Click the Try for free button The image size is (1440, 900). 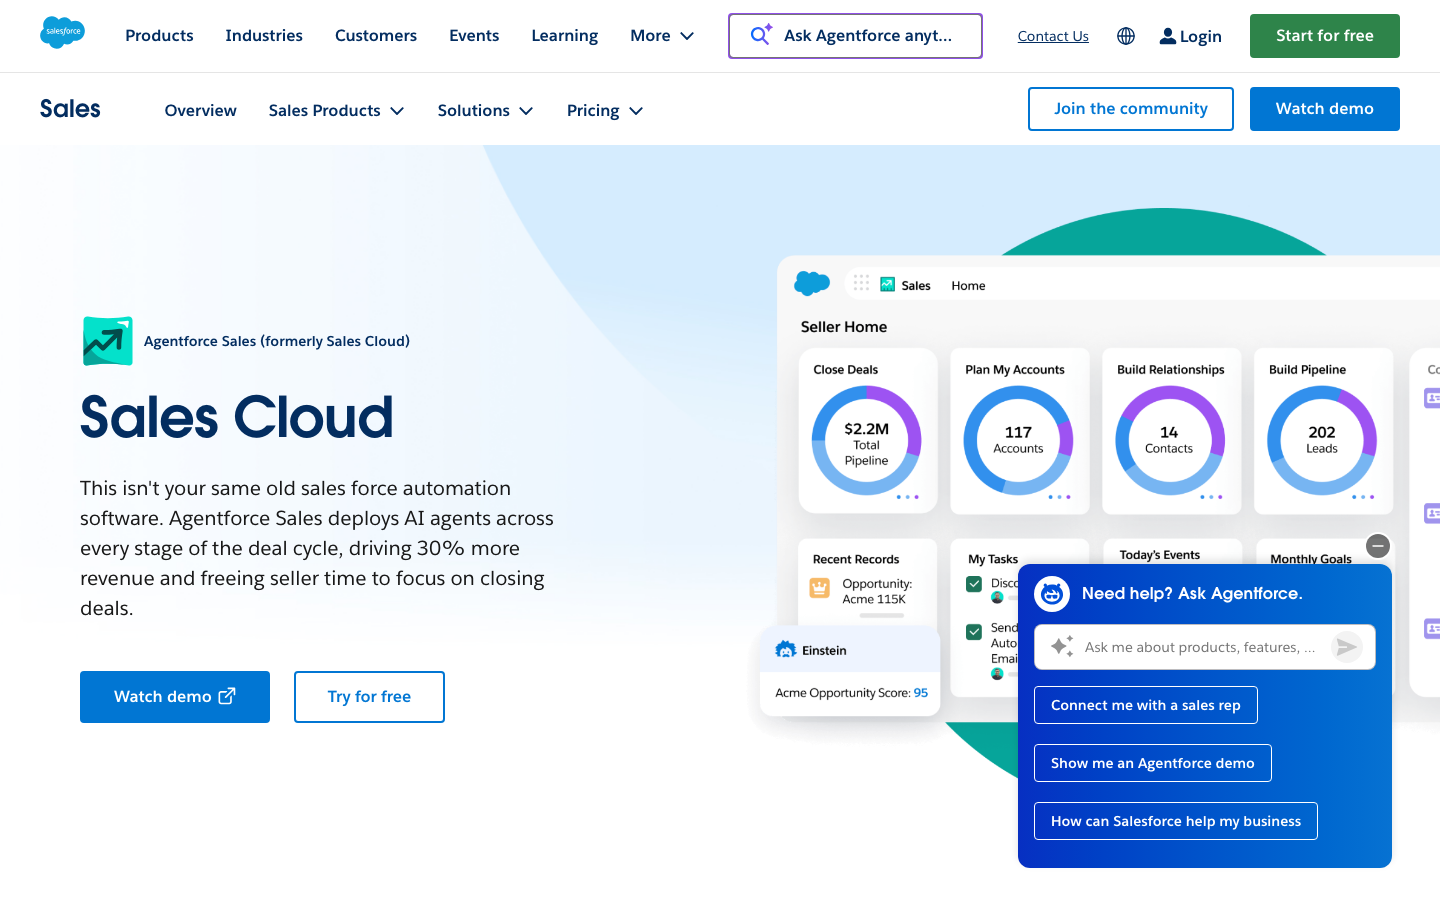point(369,697)
